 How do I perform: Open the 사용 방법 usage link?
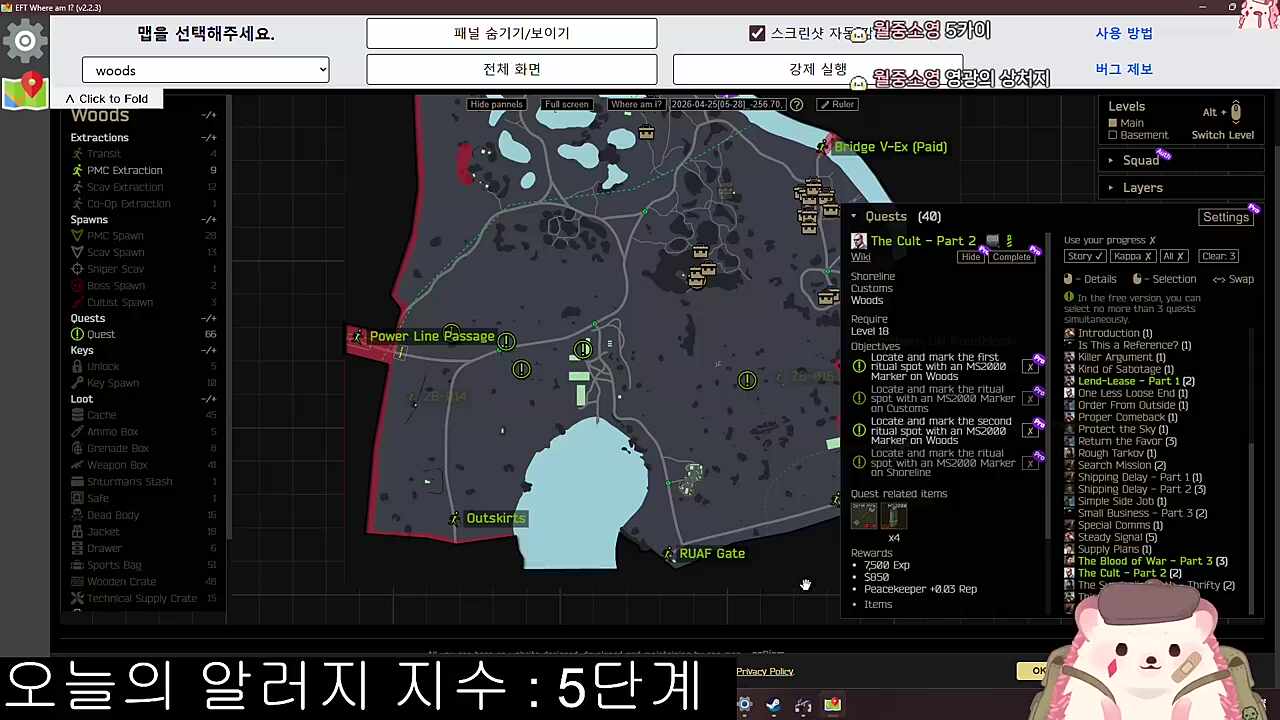1124,33
